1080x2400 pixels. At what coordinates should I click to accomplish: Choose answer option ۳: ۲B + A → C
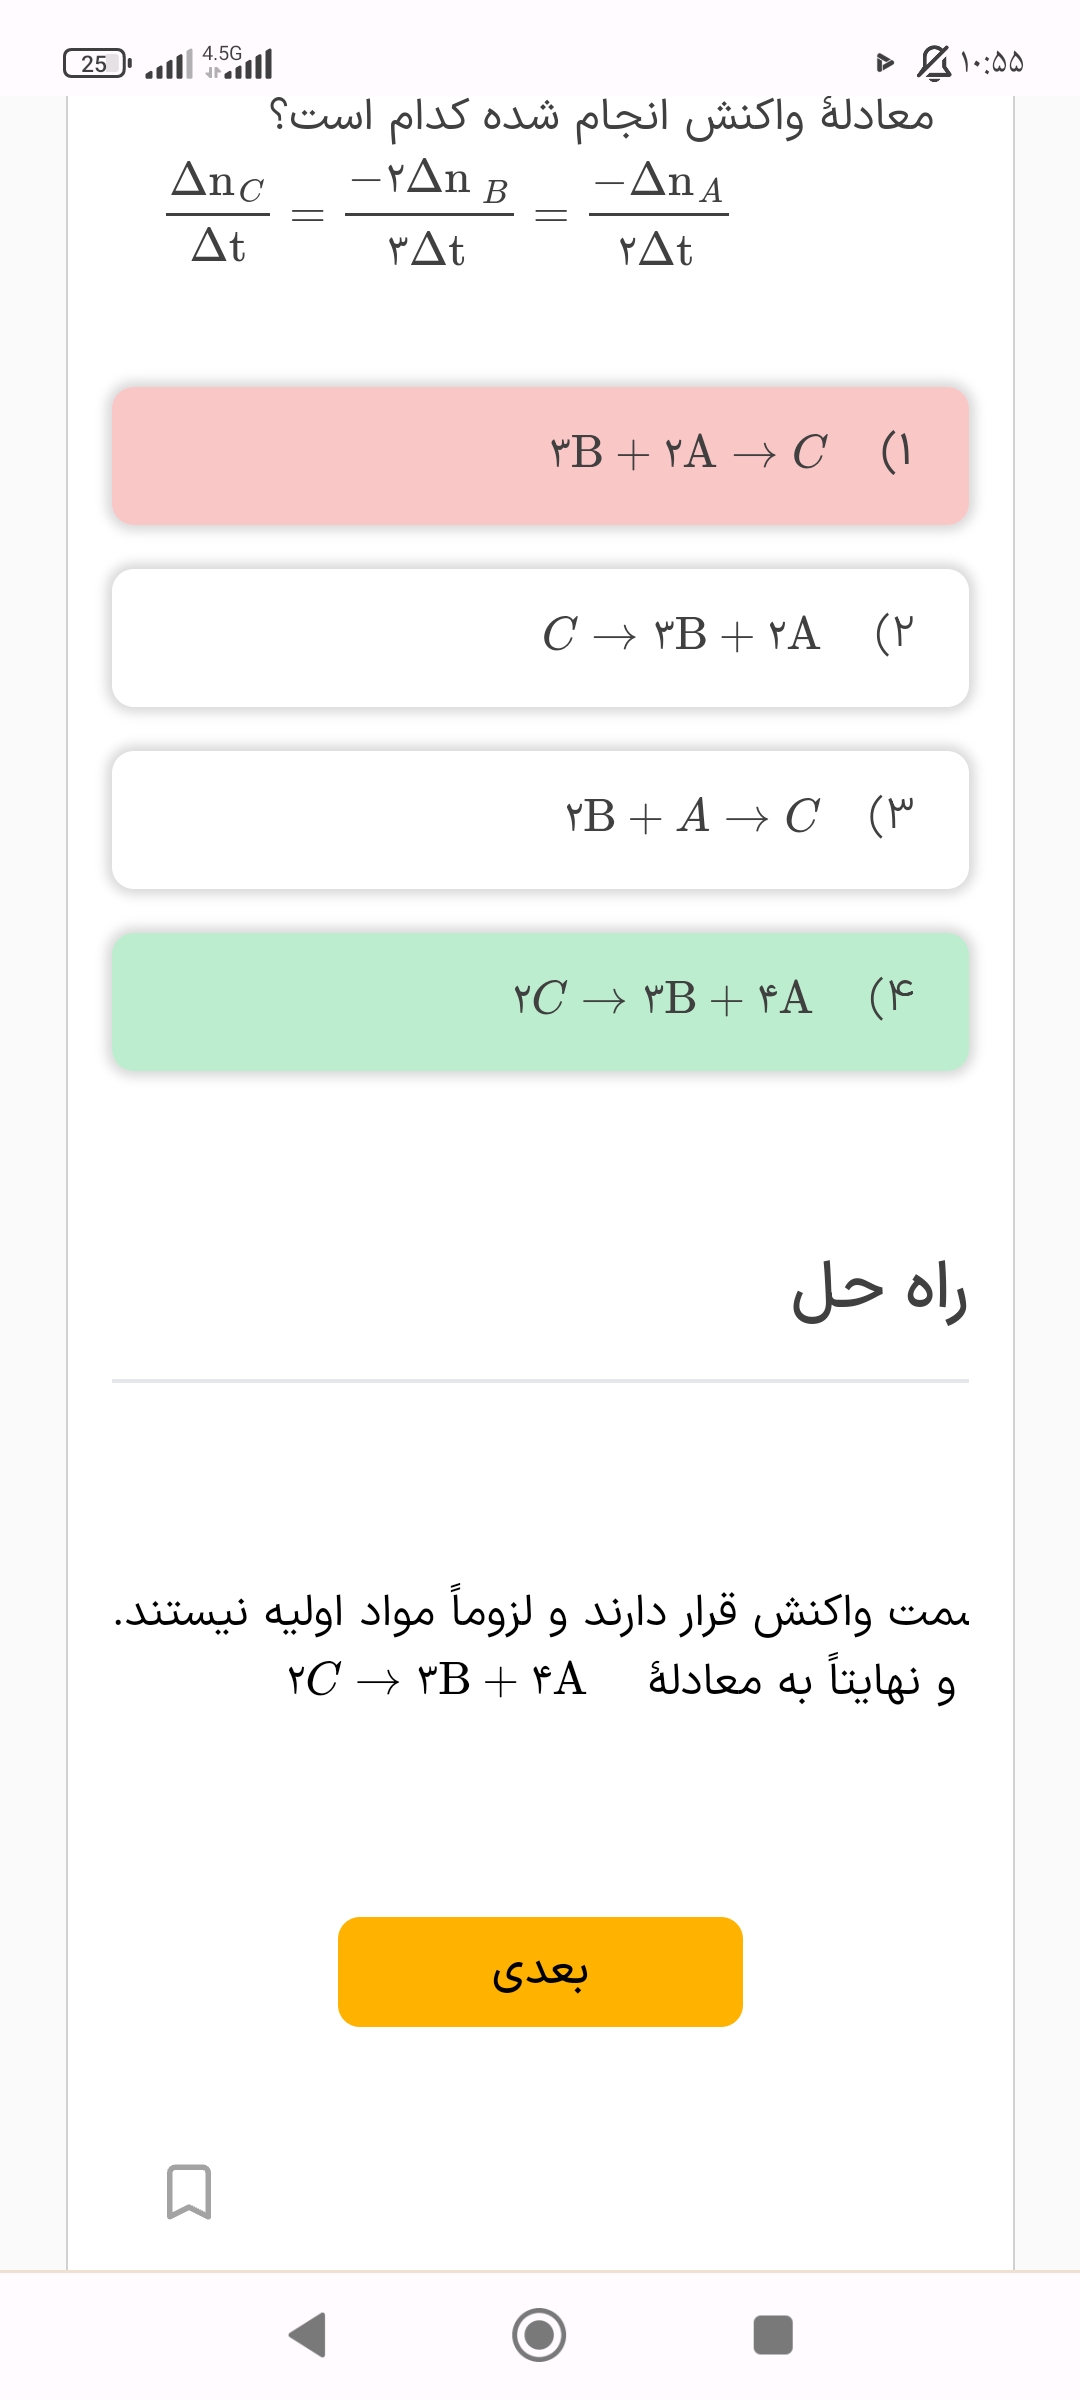click(x=540, y=819)
